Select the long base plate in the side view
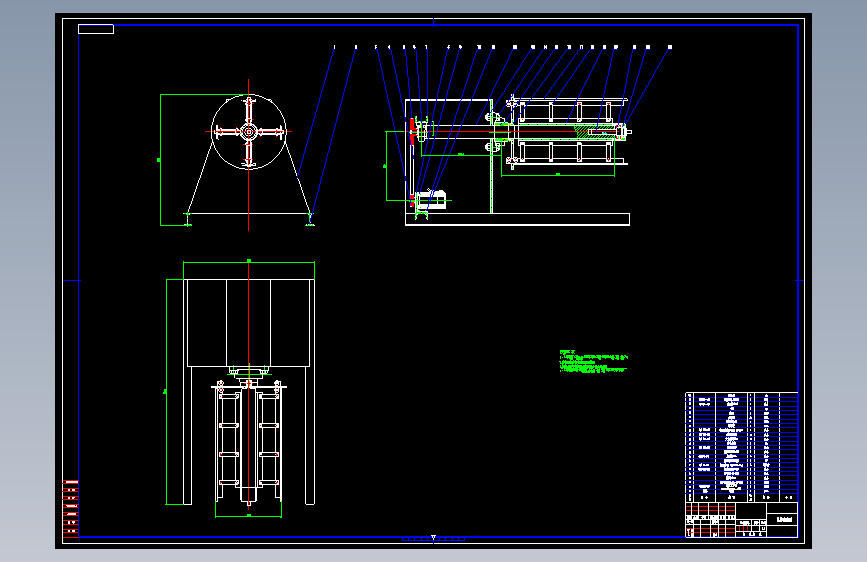This screenshot has width=867, height=562. [517, 219]
